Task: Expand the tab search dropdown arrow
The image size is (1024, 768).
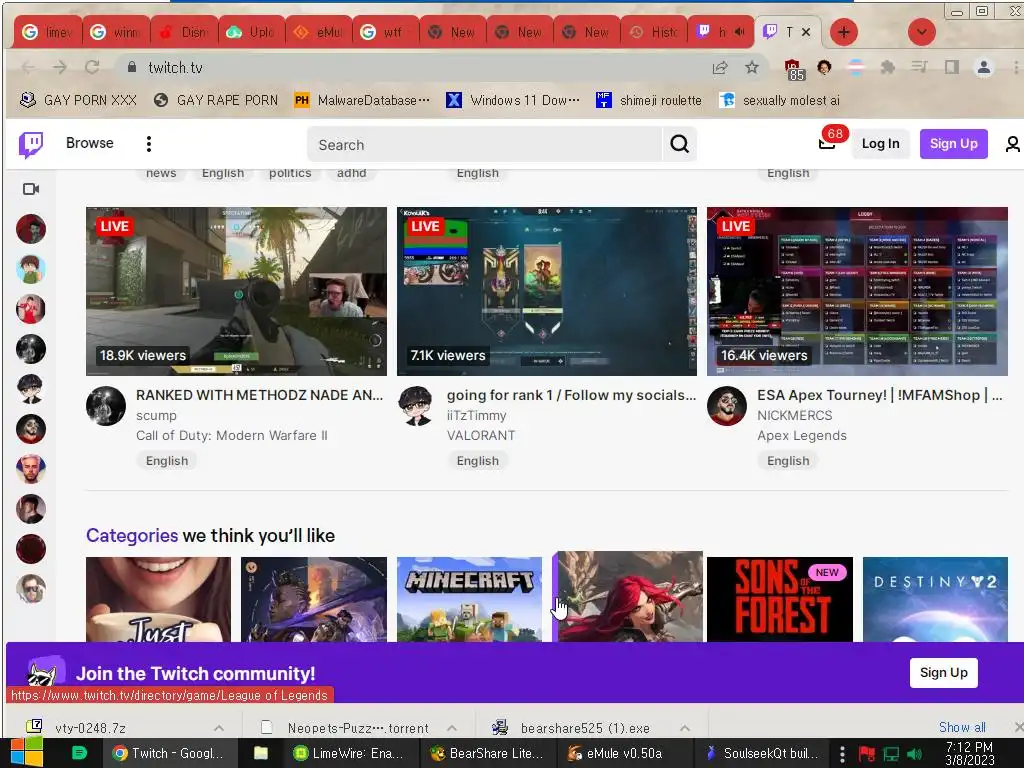Action: [x=921, y=32]
